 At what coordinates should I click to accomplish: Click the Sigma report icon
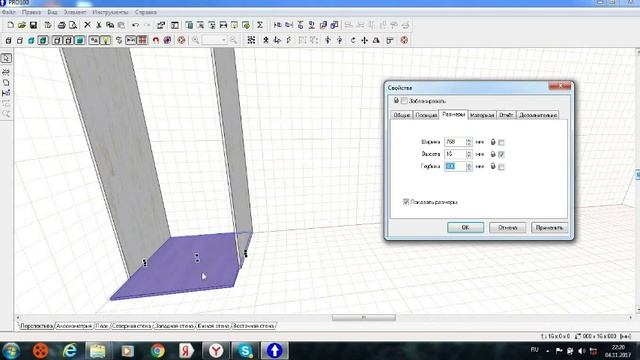(x=260, y=25)
